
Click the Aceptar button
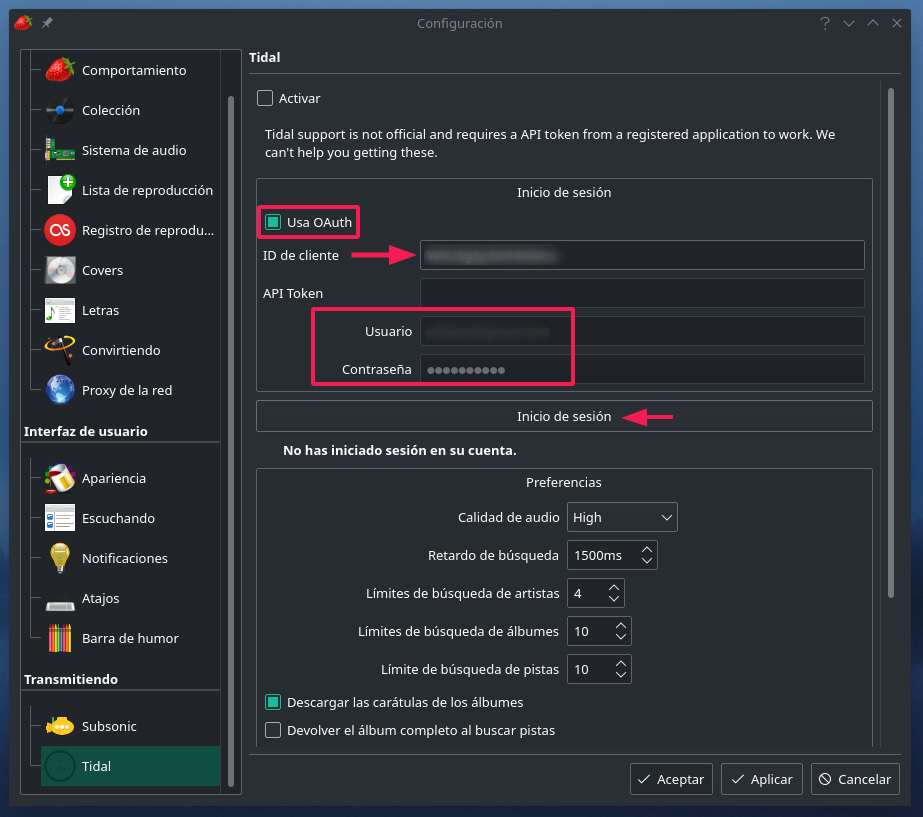[671, 779]
